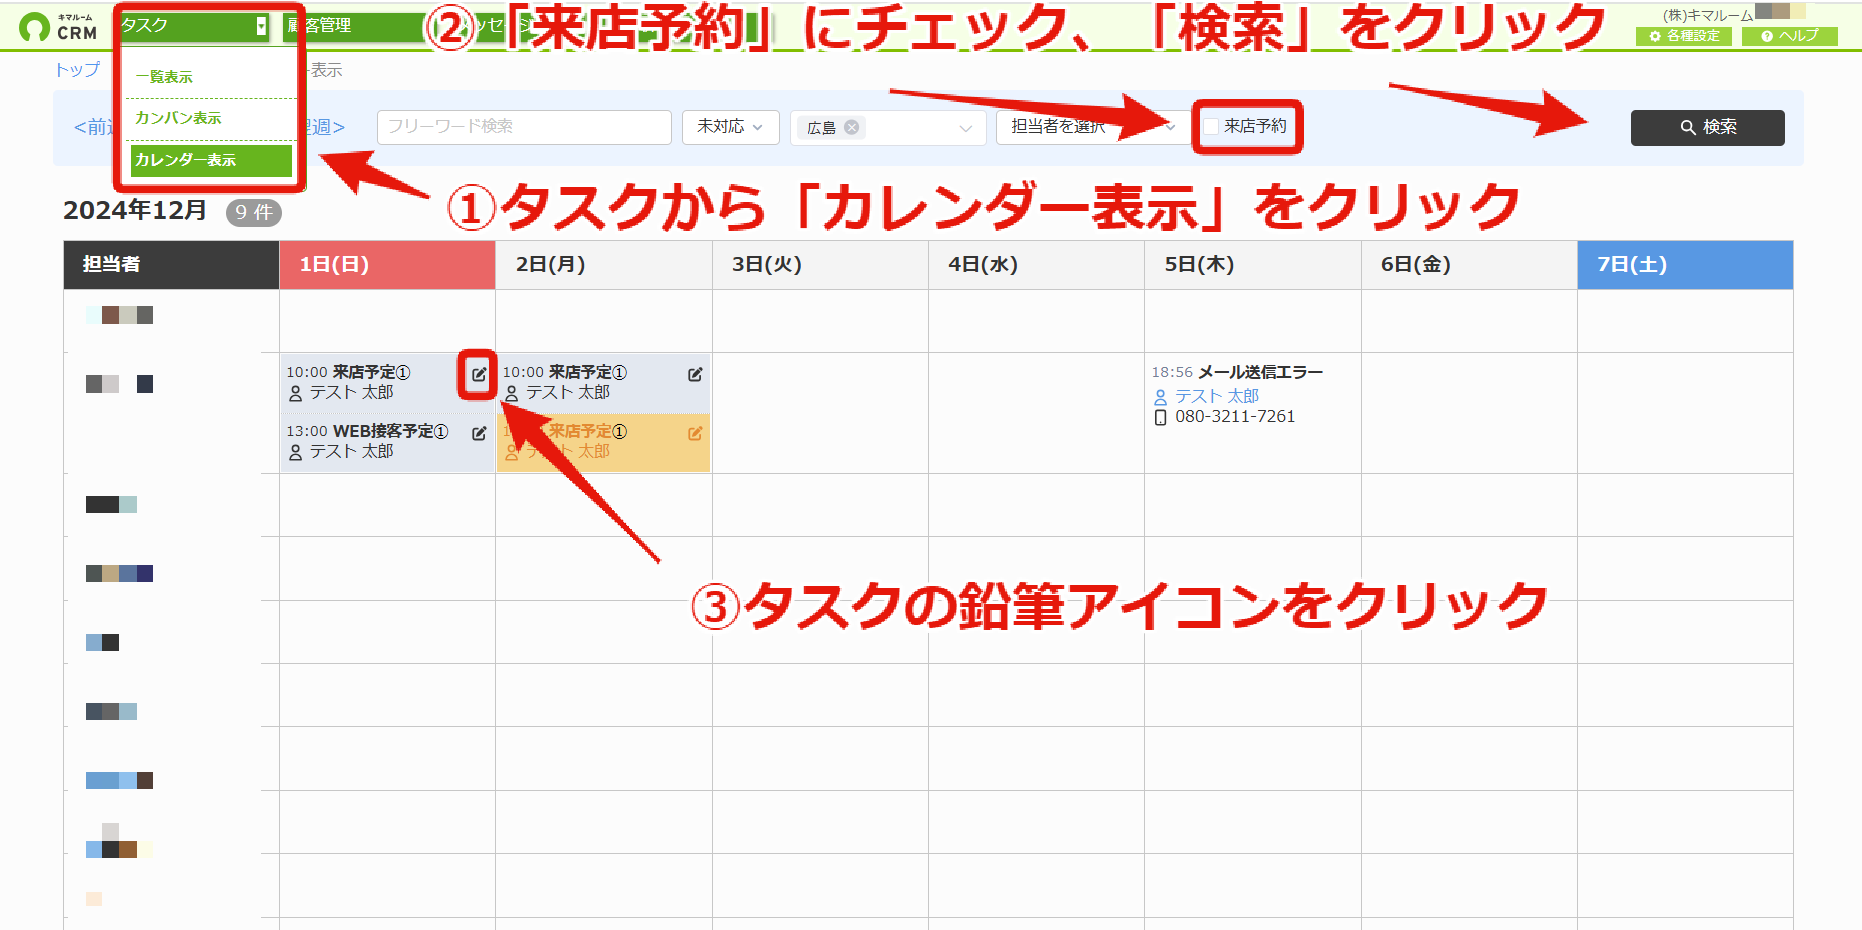Image resolution: width=1862 pixels, height=930 pixels.
Task: Click 13:00 WEB接客予定① task title
Action: [x=390, y=432]
